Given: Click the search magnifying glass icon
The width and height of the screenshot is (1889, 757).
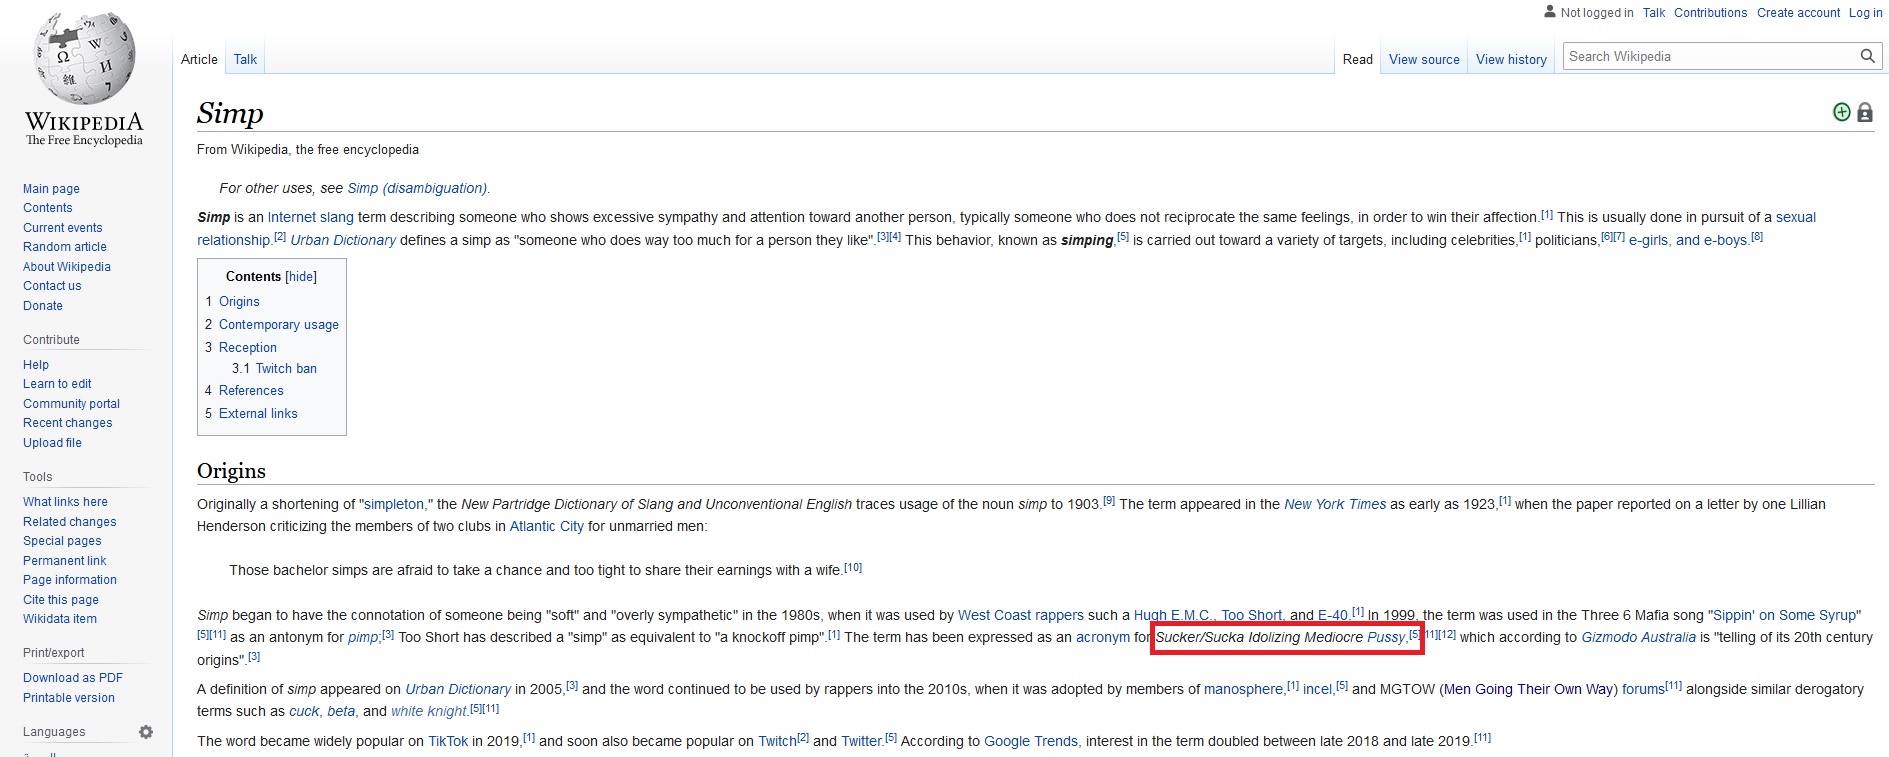Looking at the screenshot, I should pos(1866,57).
